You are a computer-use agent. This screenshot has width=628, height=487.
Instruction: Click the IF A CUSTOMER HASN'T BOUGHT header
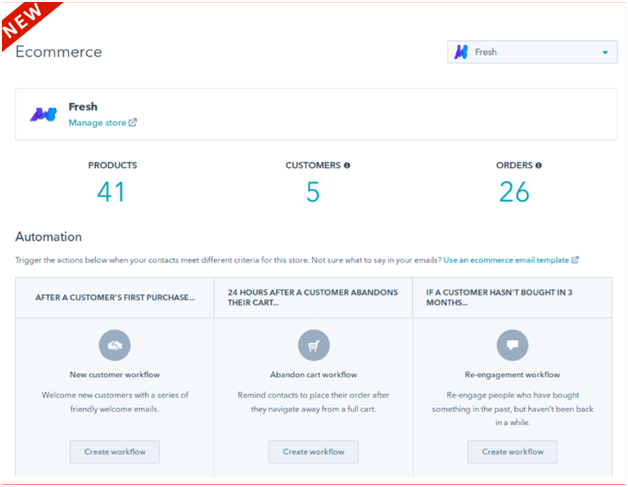[x=499, y=298]
